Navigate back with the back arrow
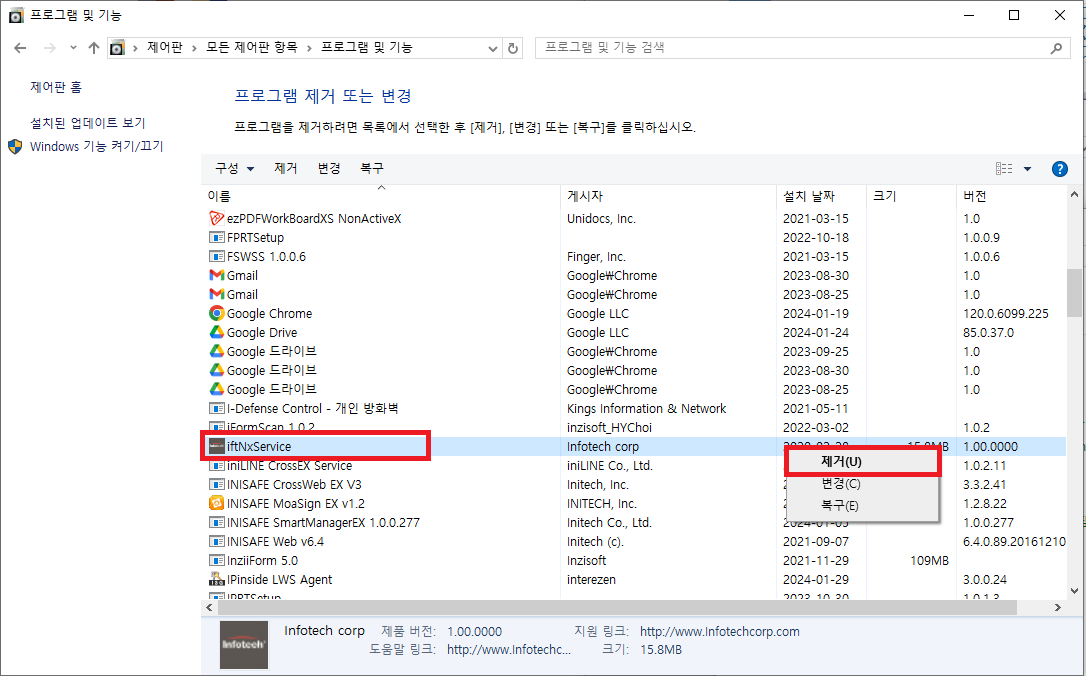The width and height of the screenshot is (1086, 676). point(20,47)
